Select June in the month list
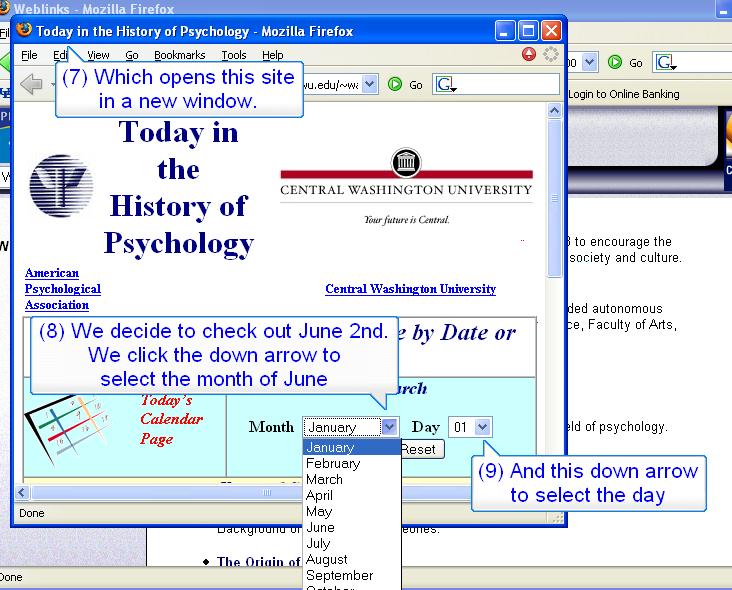 [352, 527]
